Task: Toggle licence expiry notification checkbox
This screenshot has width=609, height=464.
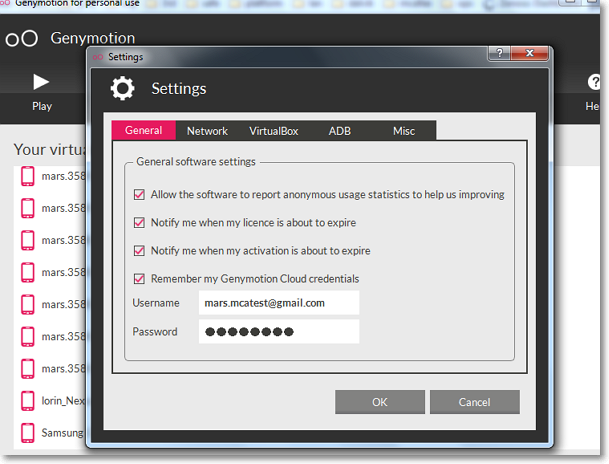Action: [139, 222]
